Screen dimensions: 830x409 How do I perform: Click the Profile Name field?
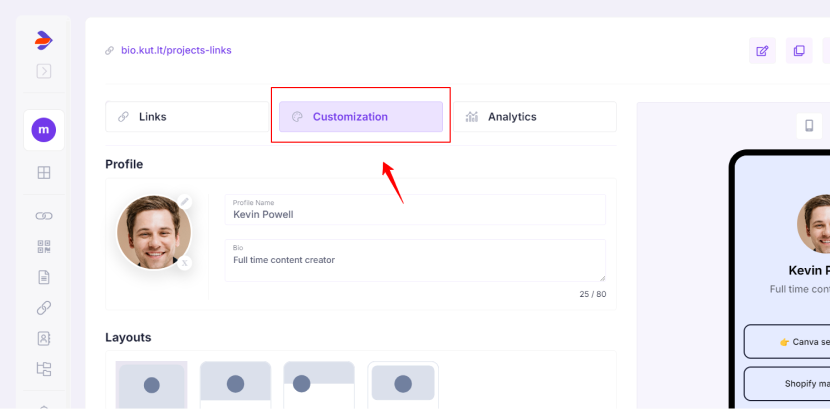pos(415,210)
